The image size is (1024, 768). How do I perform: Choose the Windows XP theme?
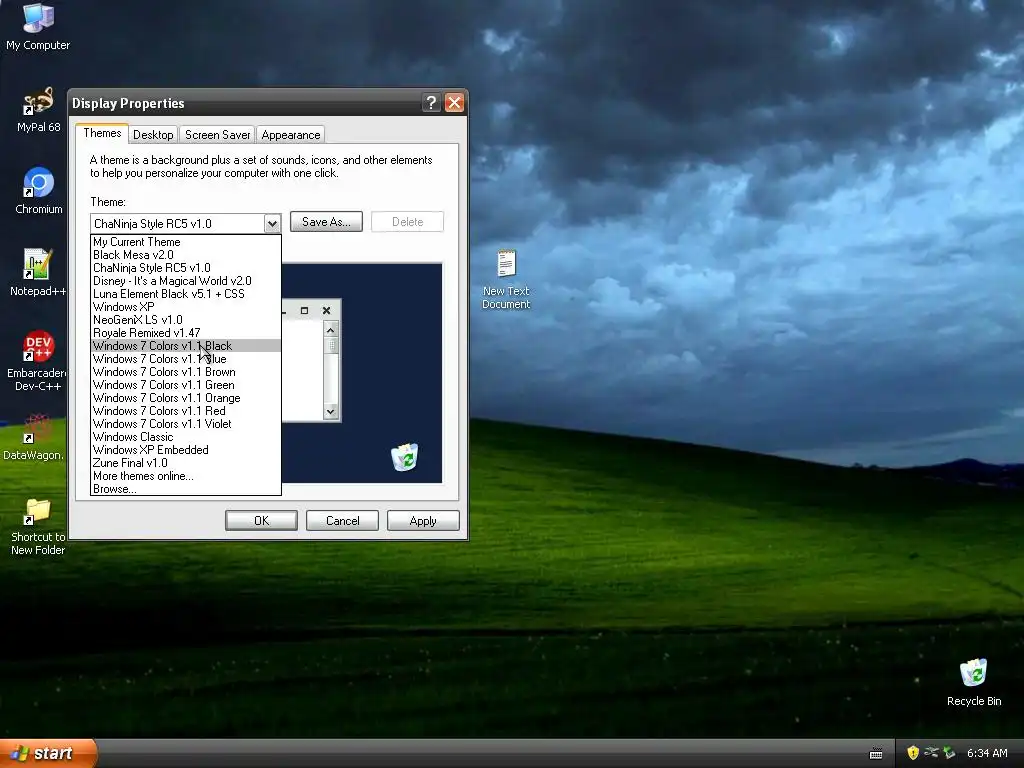coord(186,307)
